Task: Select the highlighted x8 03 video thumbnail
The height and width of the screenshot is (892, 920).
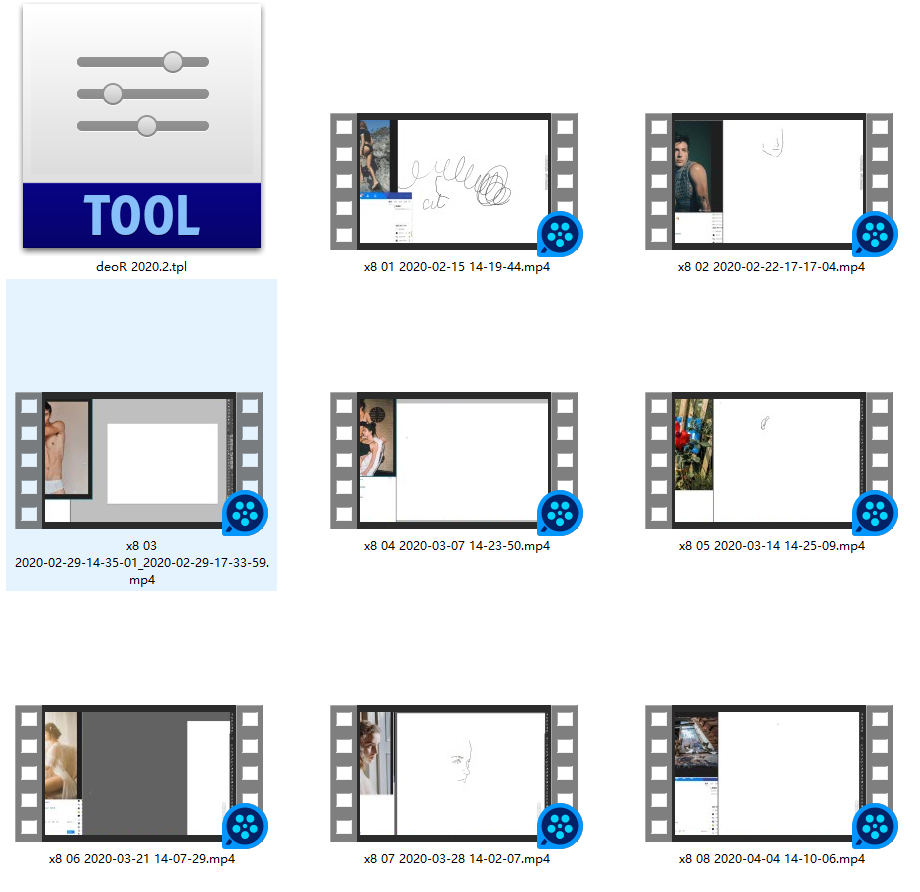Action: (x=139, y=459)
